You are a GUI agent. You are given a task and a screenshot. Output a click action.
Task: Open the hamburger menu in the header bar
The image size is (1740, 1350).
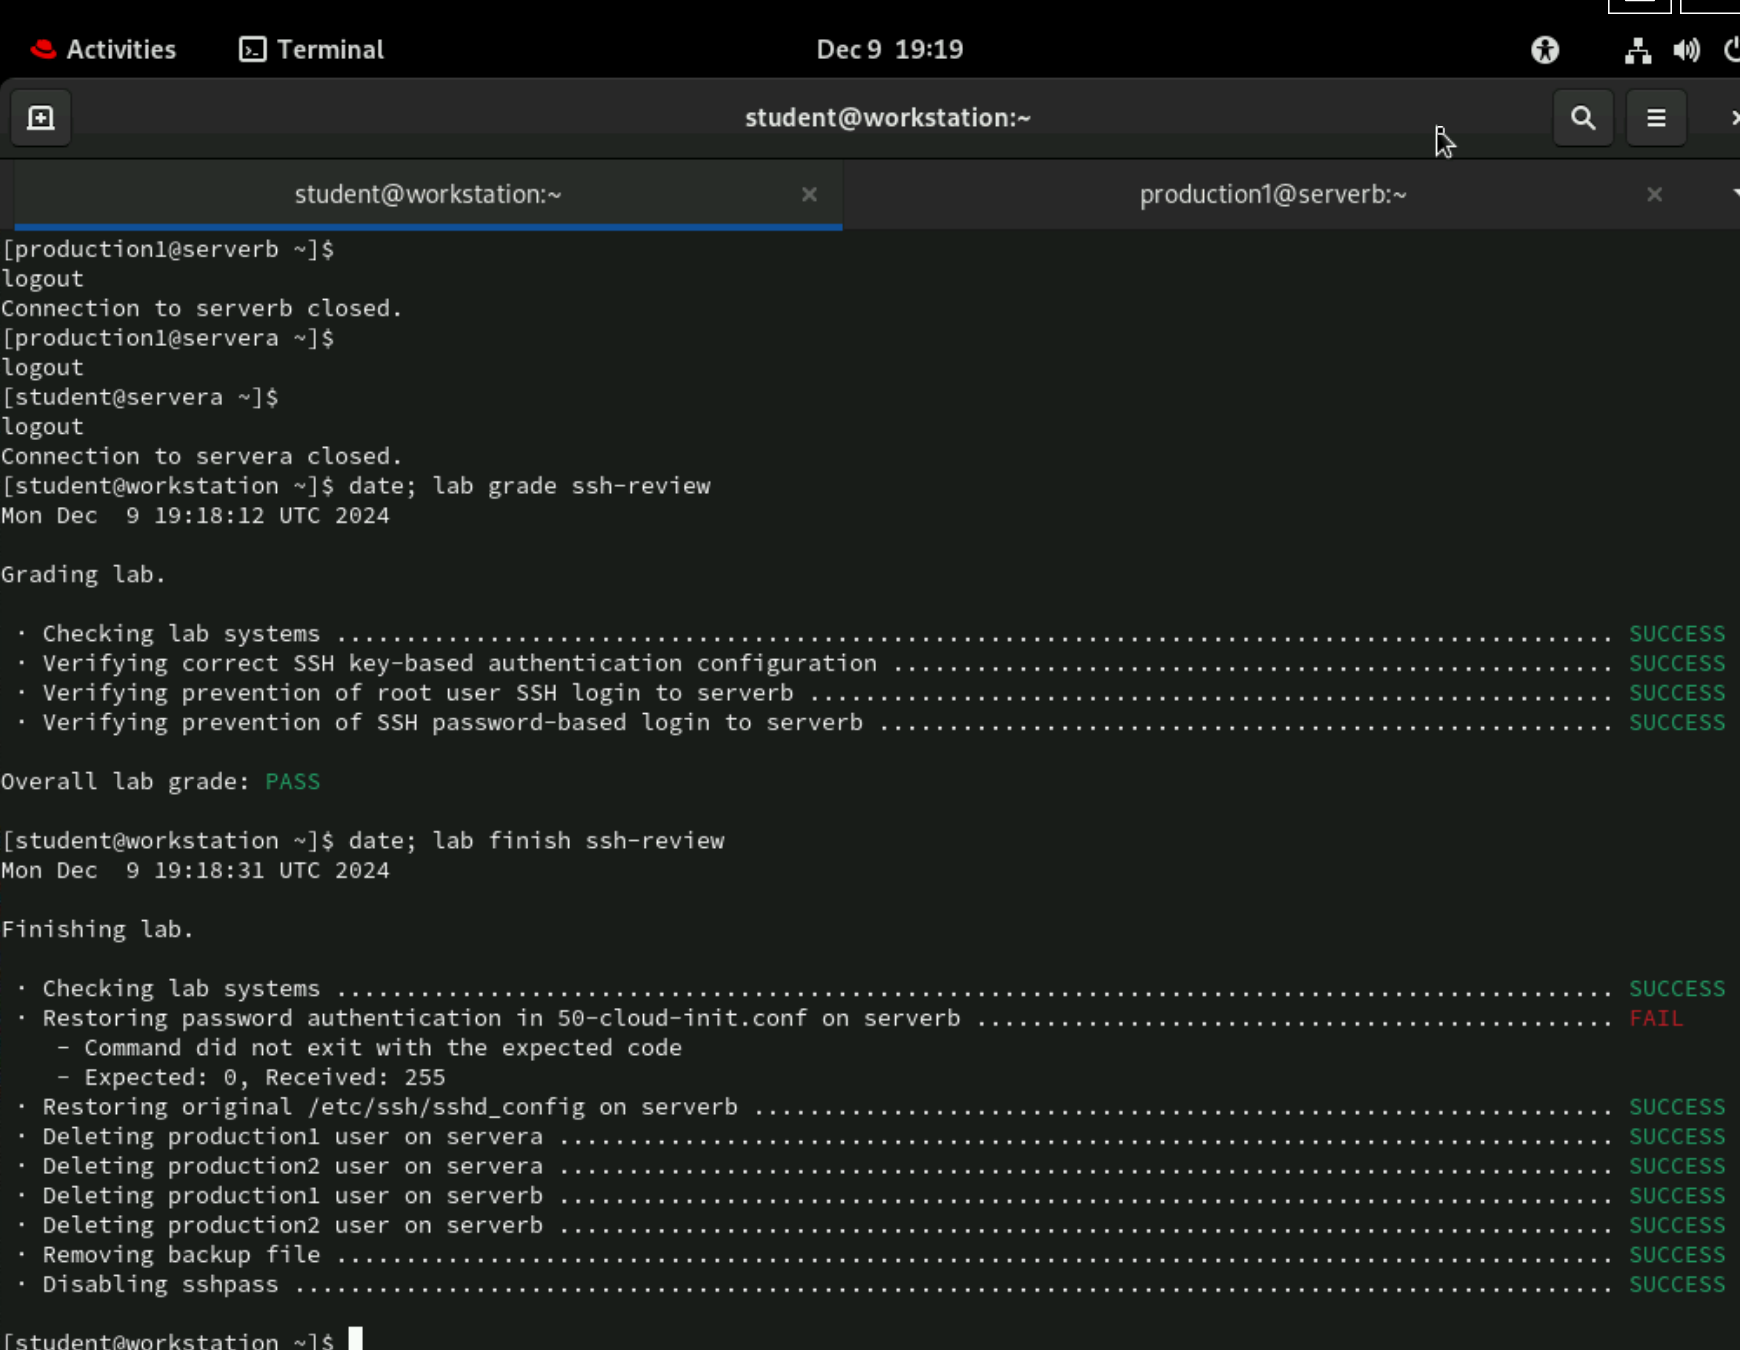tap(1656, 117)
